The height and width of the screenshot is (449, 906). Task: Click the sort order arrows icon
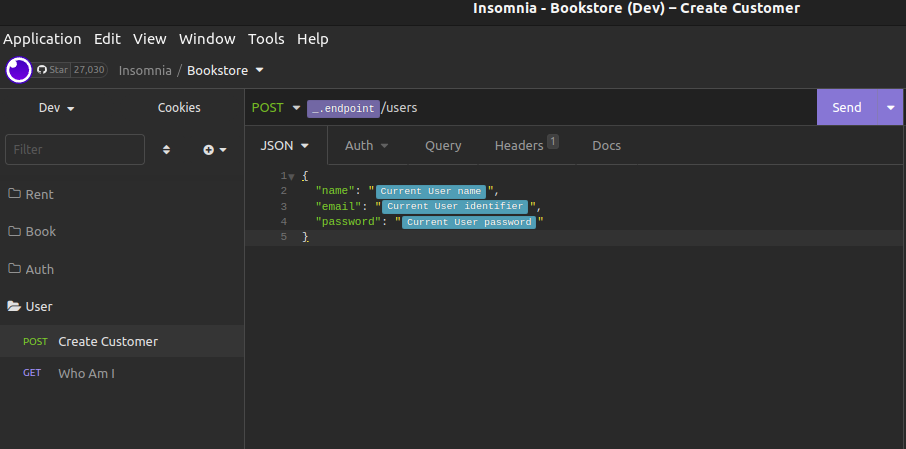pyautogui.click(x=166, y=150)
